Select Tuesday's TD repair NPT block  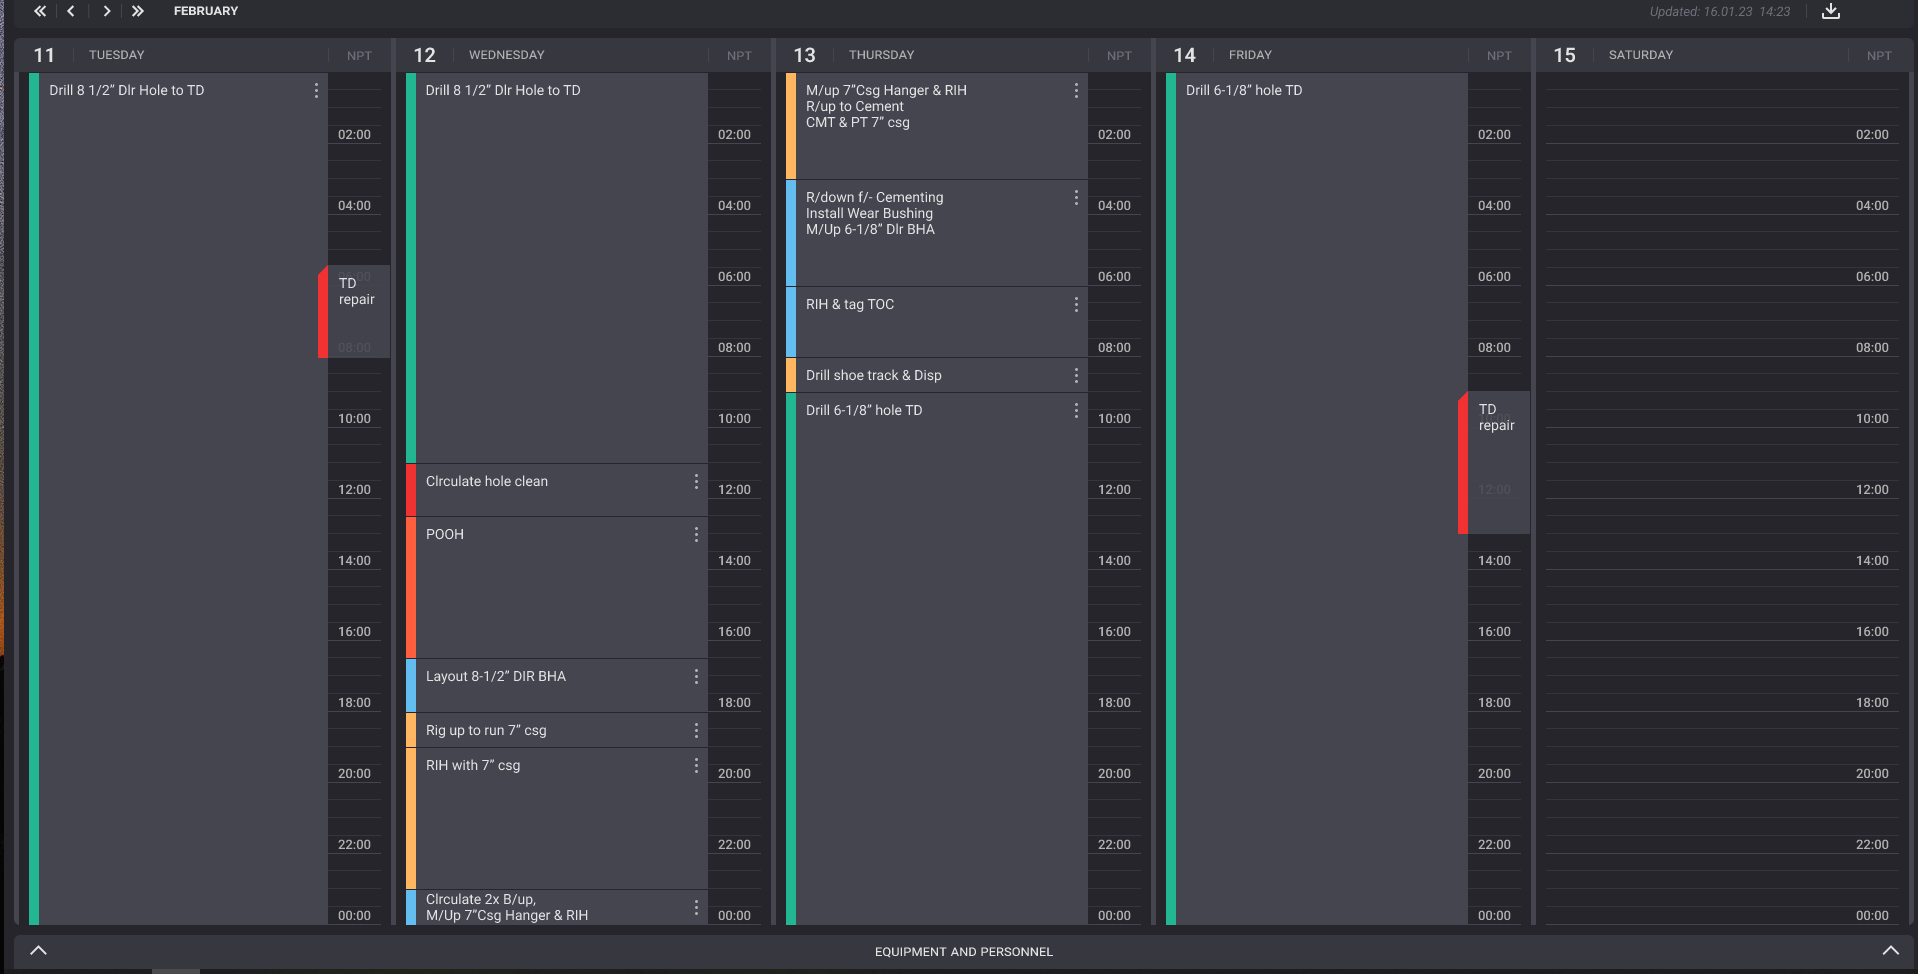pos(356,311)
